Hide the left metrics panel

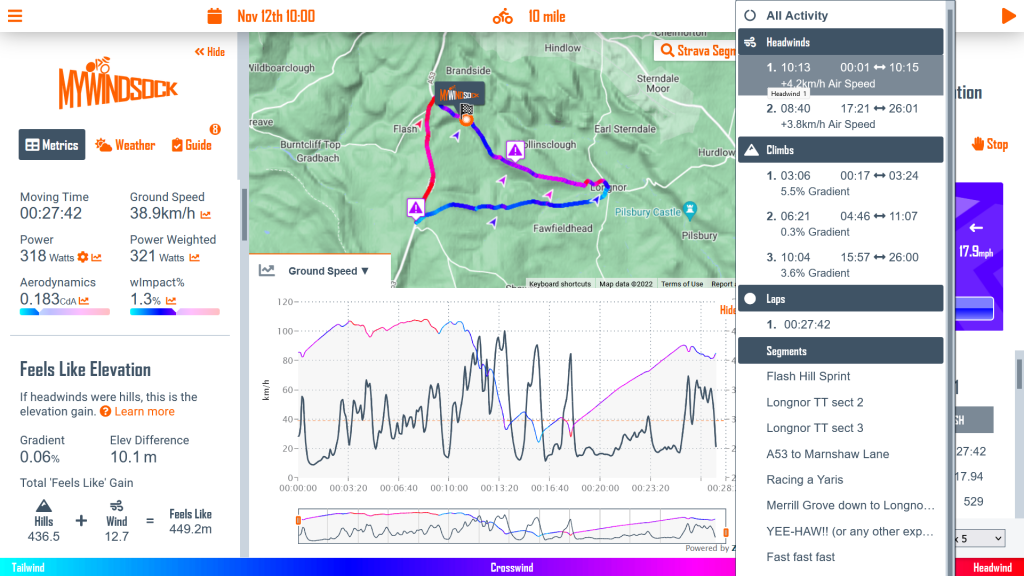click(209, 52)
